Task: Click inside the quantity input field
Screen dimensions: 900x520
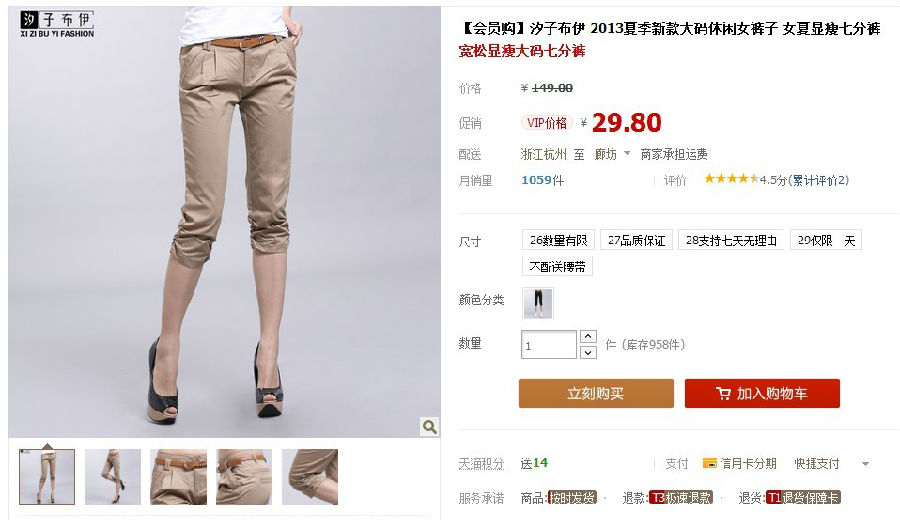Action: [x=549, y=344]
